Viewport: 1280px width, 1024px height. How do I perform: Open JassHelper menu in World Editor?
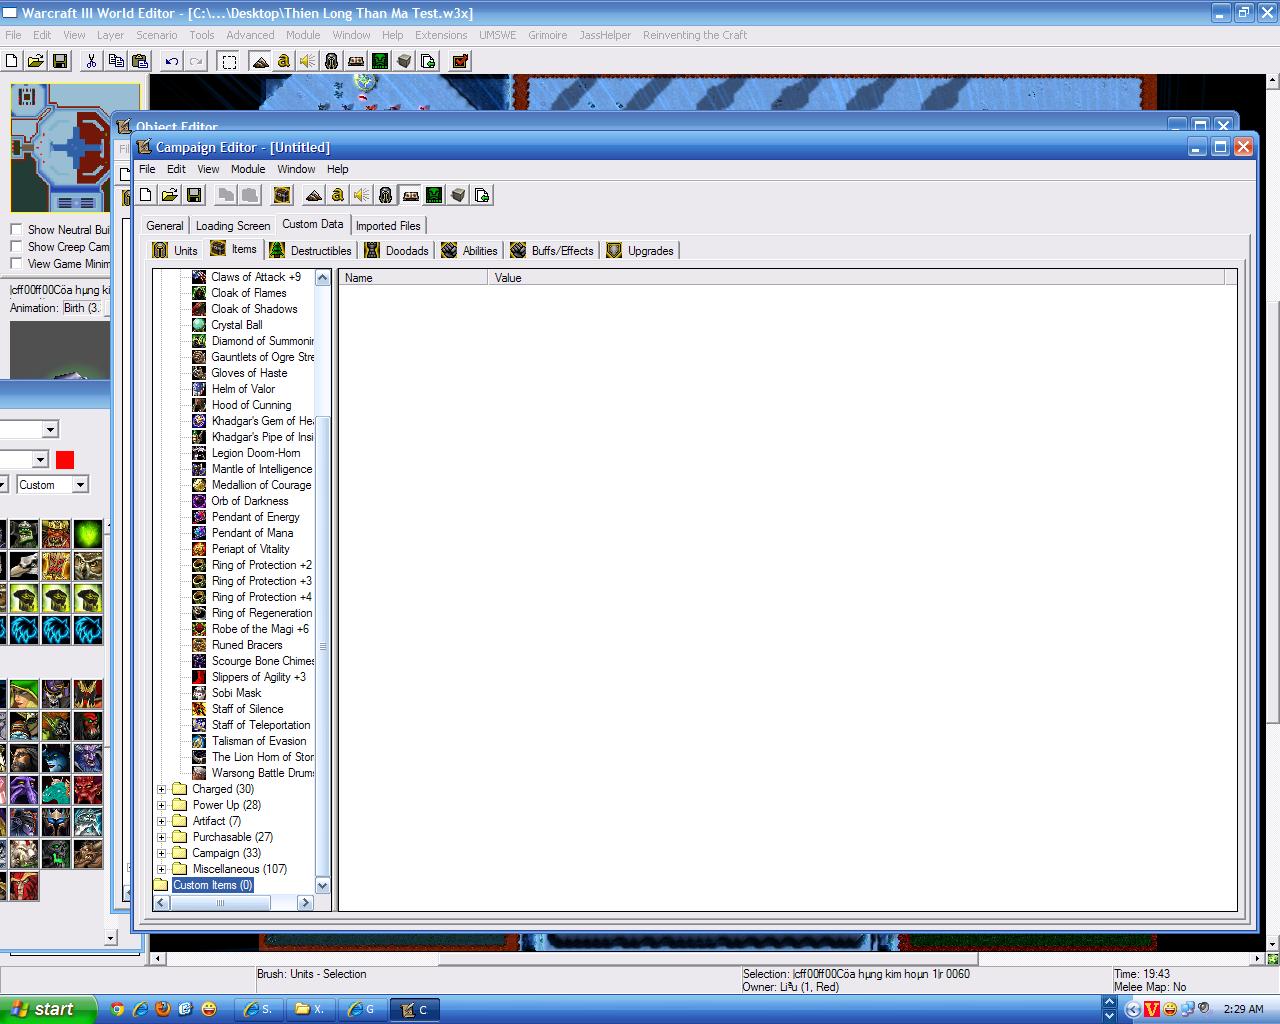click(x=605, y=35)
